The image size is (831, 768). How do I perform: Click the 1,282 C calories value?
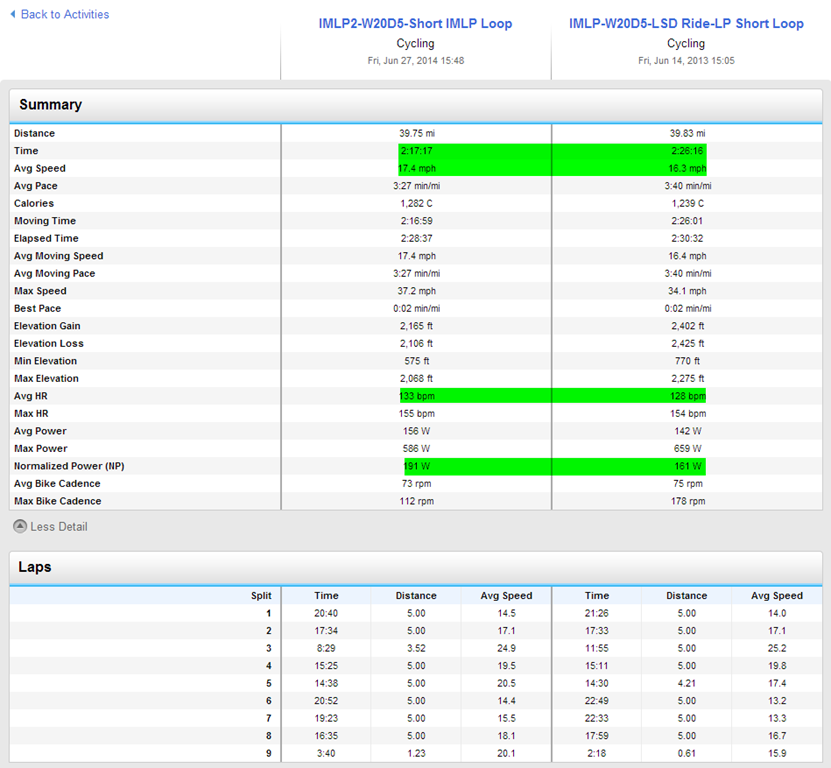(x=416, y=204)
